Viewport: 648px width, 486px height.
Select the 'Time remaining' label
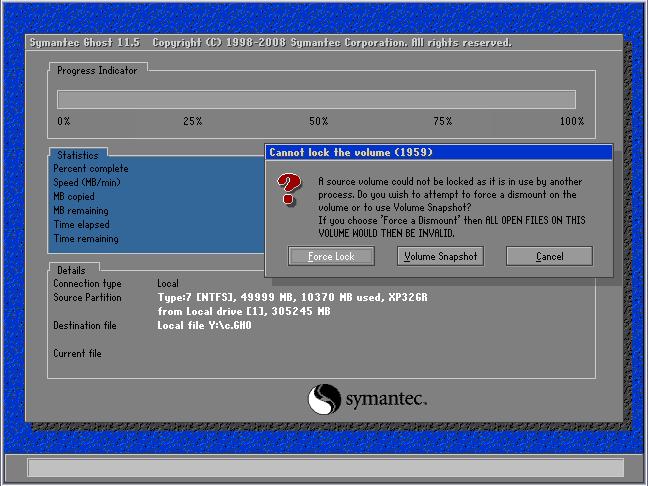click(x=86, y=238)
